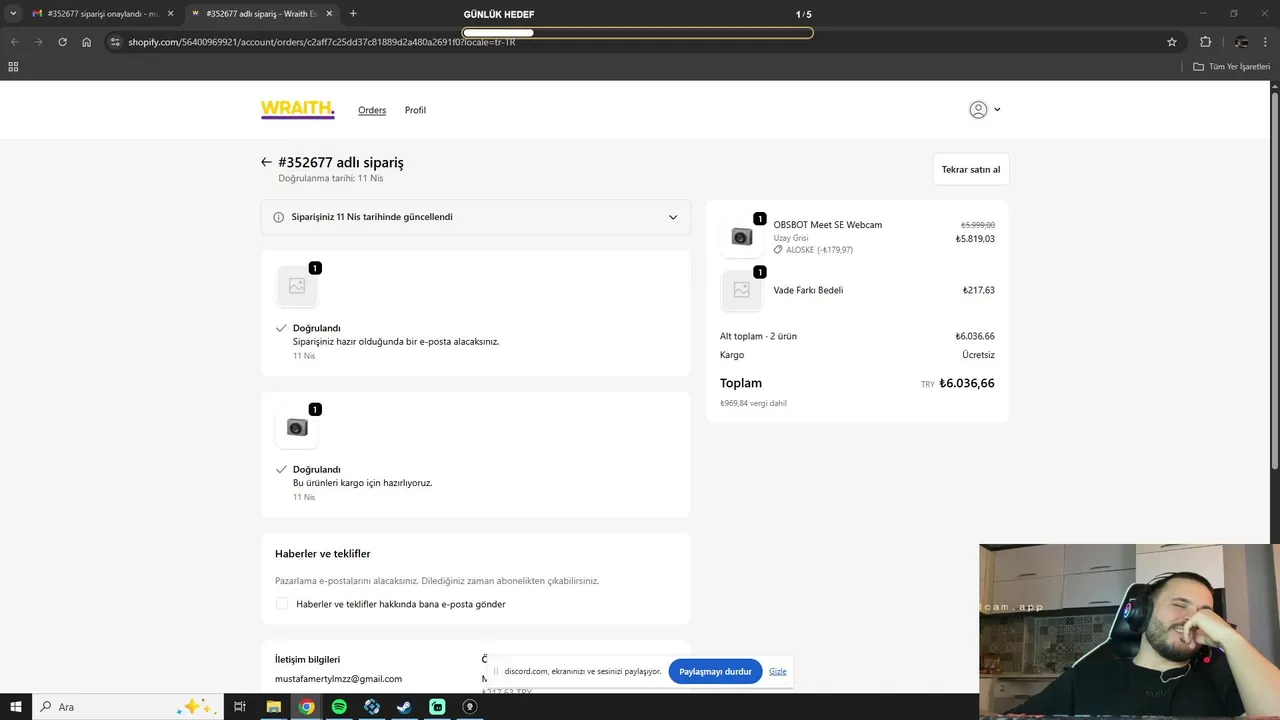The width and height of the screenshot is (1280, 720).
Task: Click the green robot-face taskbar app icon
Action: pos(437,707)
